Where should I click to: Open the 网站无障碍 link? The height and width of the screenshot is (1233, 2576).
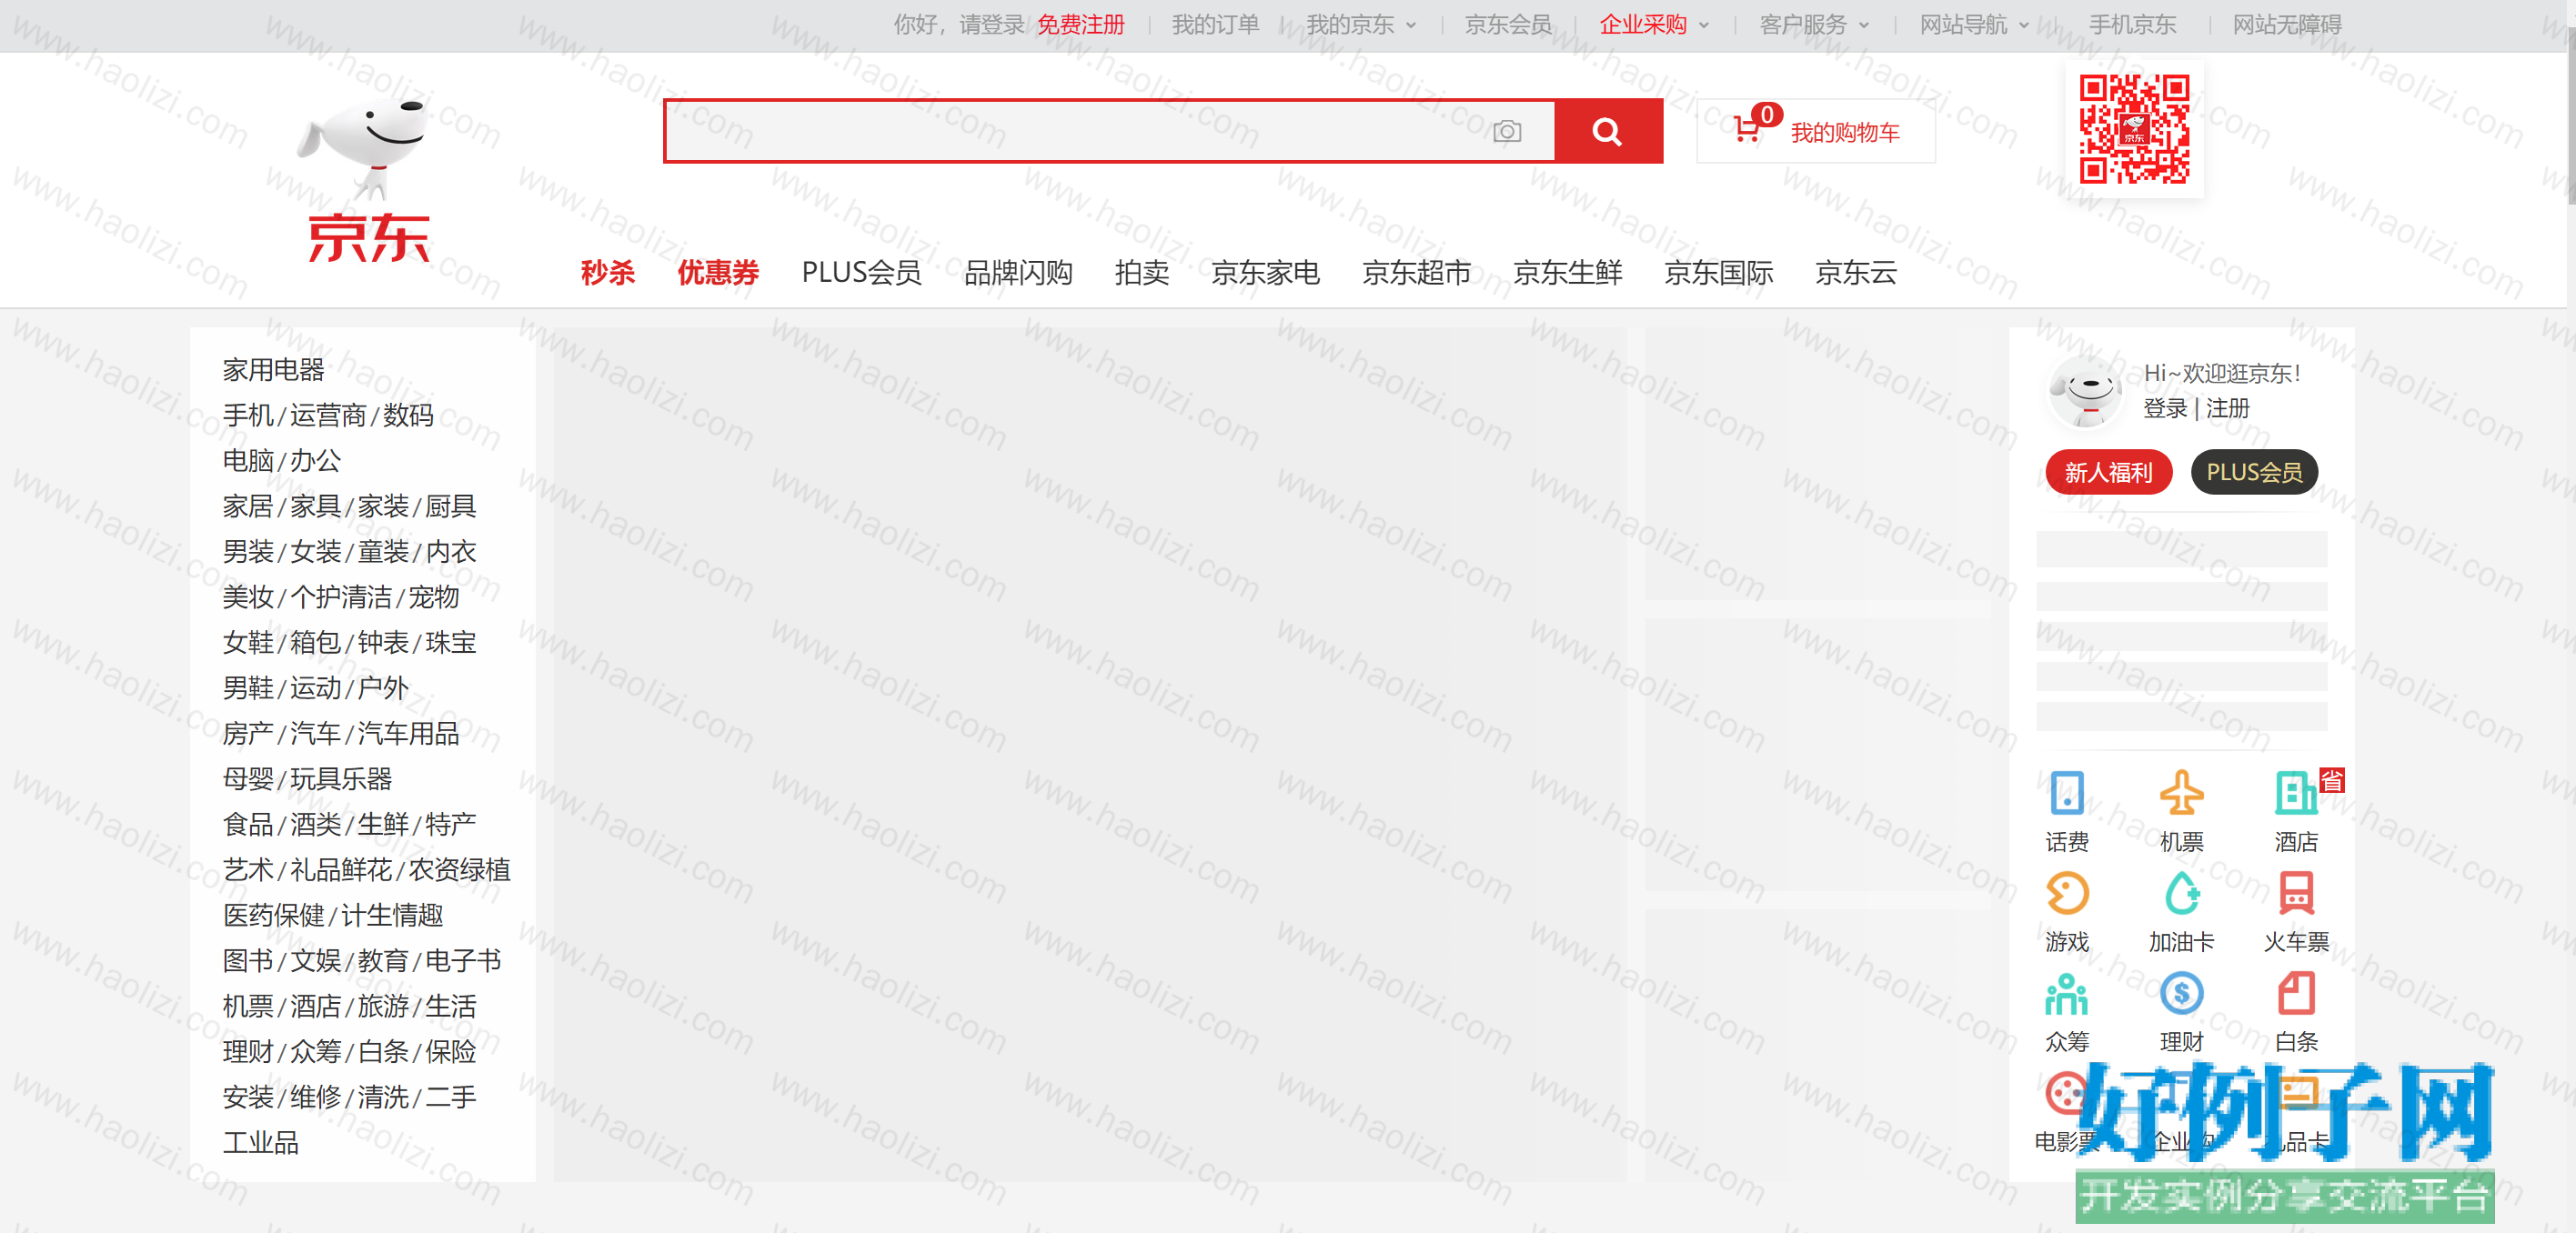(2287, 25)
